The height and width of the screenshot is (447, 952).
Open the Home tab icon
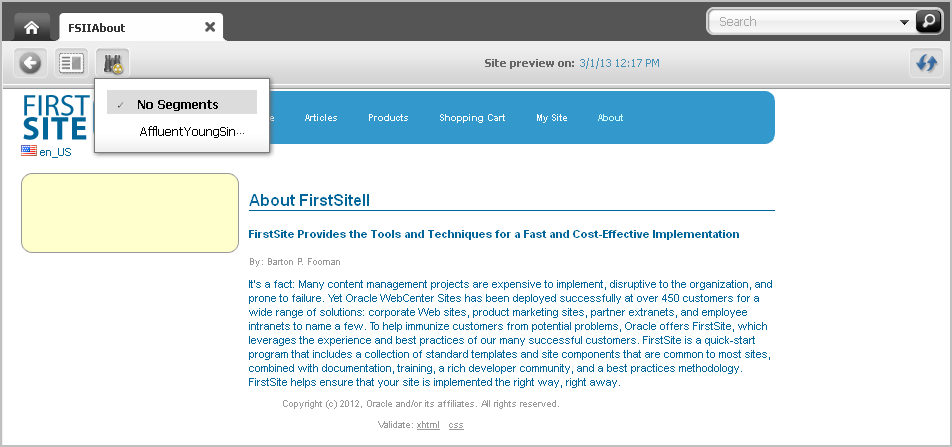click(x=32, y=28)
